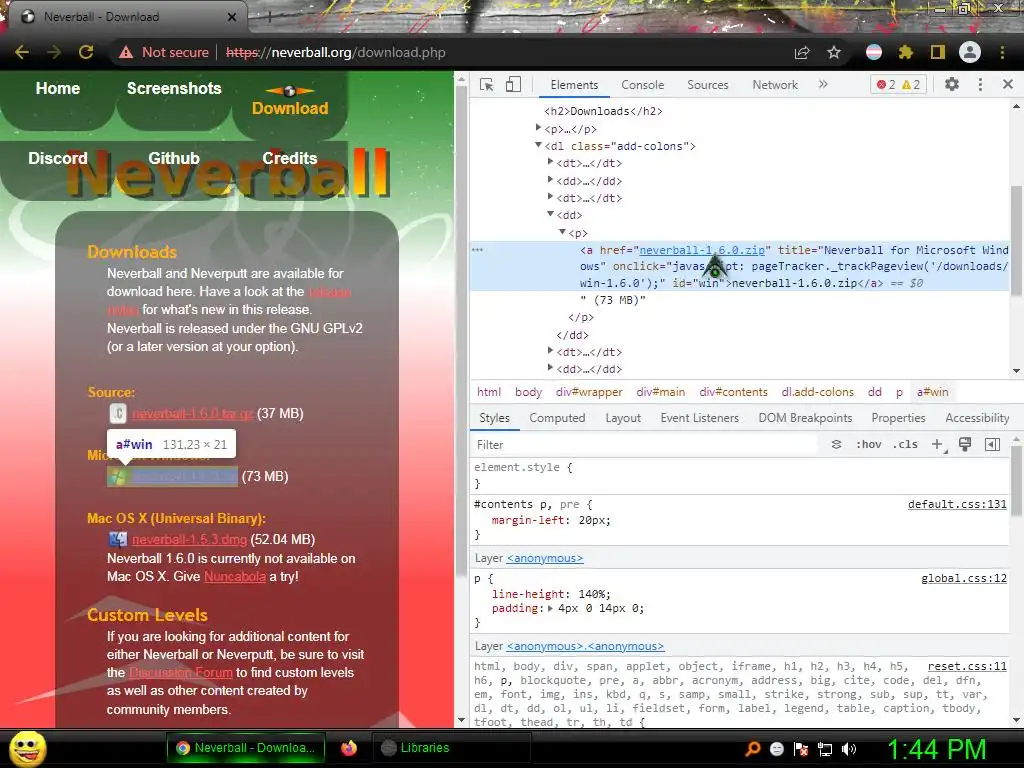The image size is (1024, 768).
Task: Close the DevTools panel
Action: [x=1008, y=84]
